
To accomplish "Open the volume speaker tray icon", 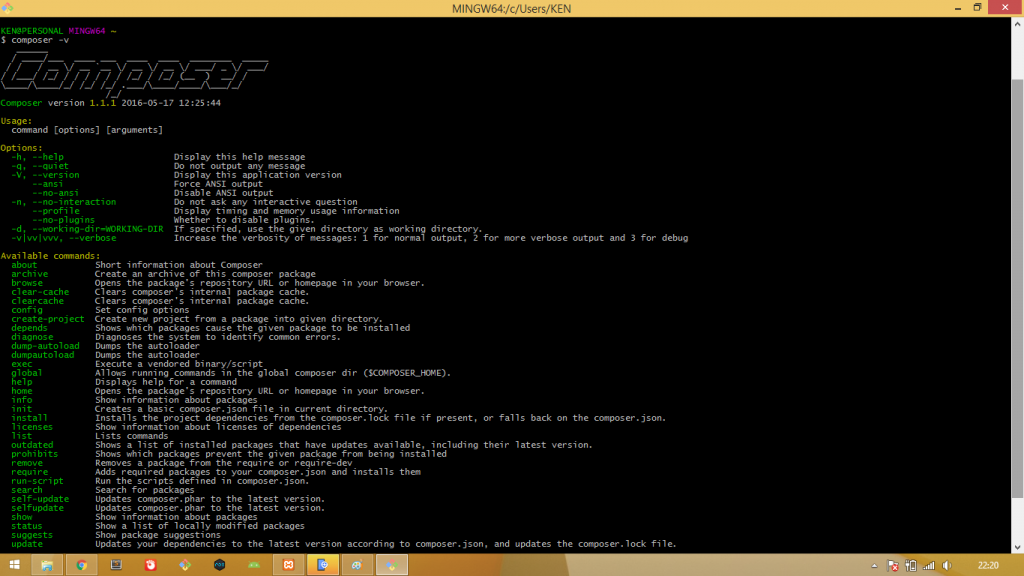I will (x=947, y=566).
